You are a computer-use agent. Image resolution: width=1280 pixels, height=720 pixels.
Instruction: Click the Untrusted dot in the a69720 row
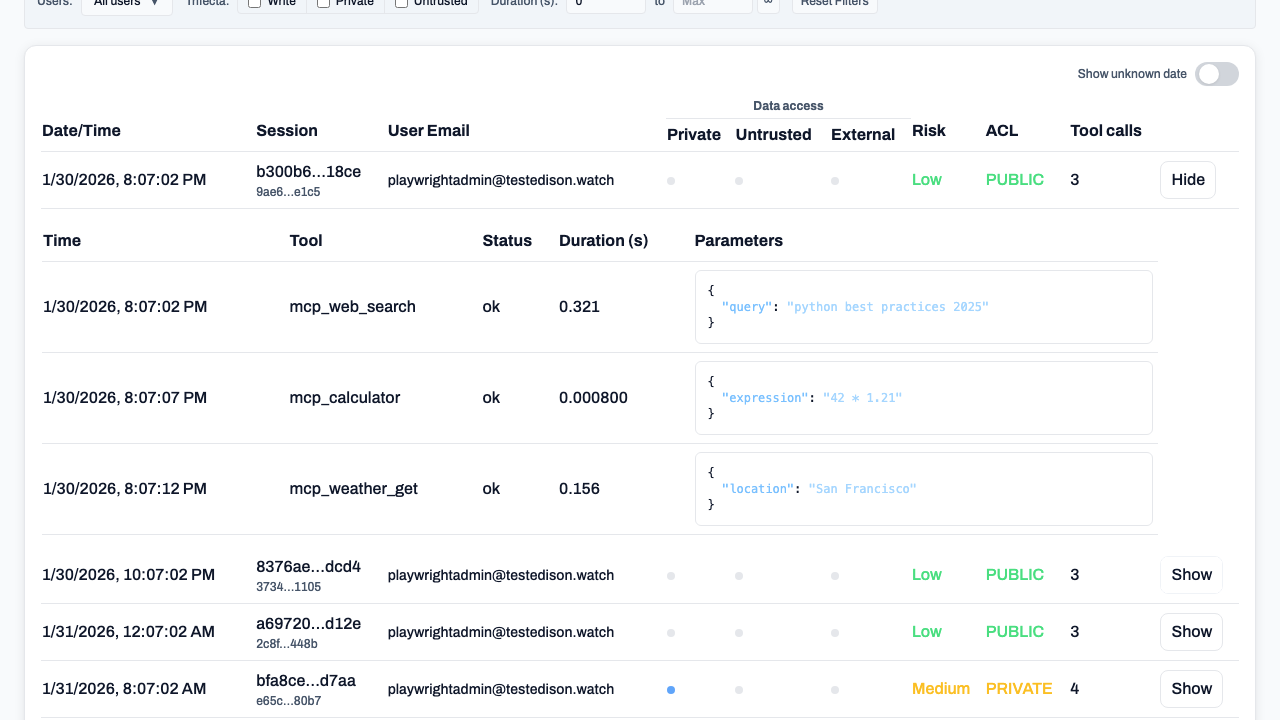click(x=738, y=633)
